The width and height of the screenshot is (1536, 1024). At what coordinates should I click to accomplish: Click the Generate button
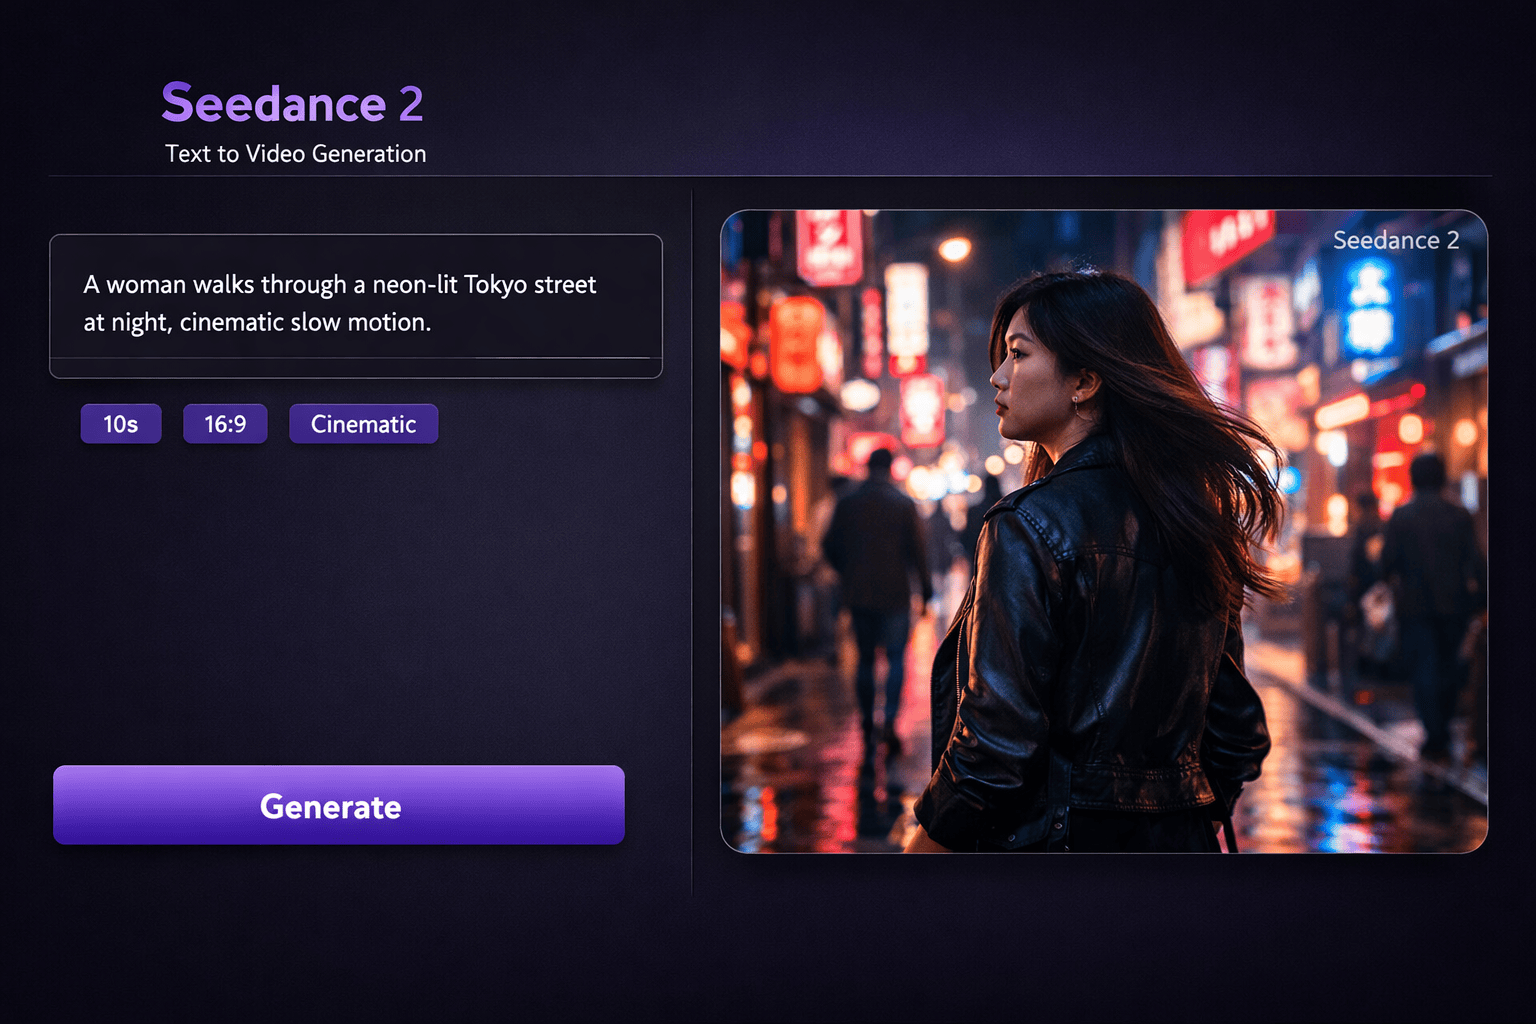338,805
